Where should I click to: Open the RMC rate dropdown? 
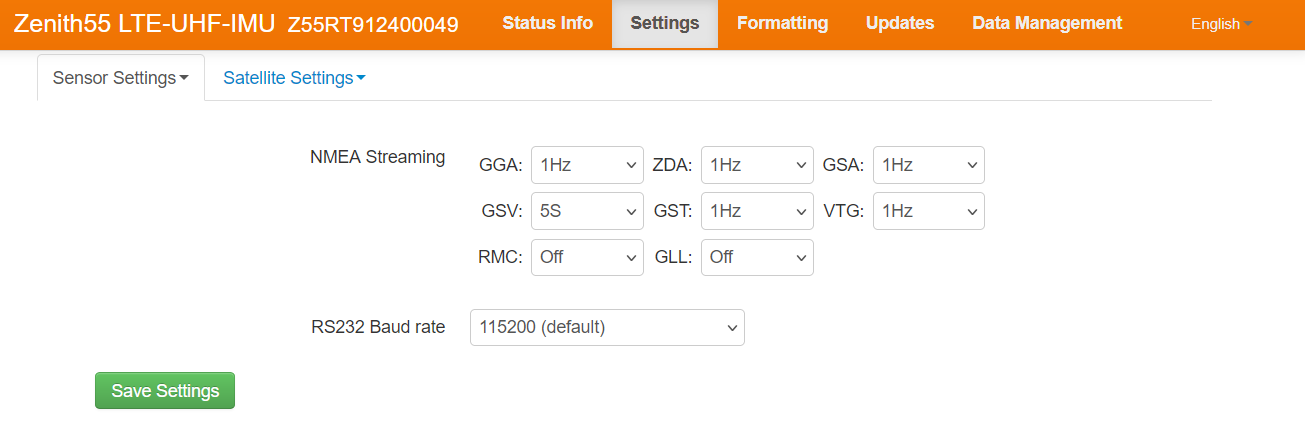click(586, 257)
